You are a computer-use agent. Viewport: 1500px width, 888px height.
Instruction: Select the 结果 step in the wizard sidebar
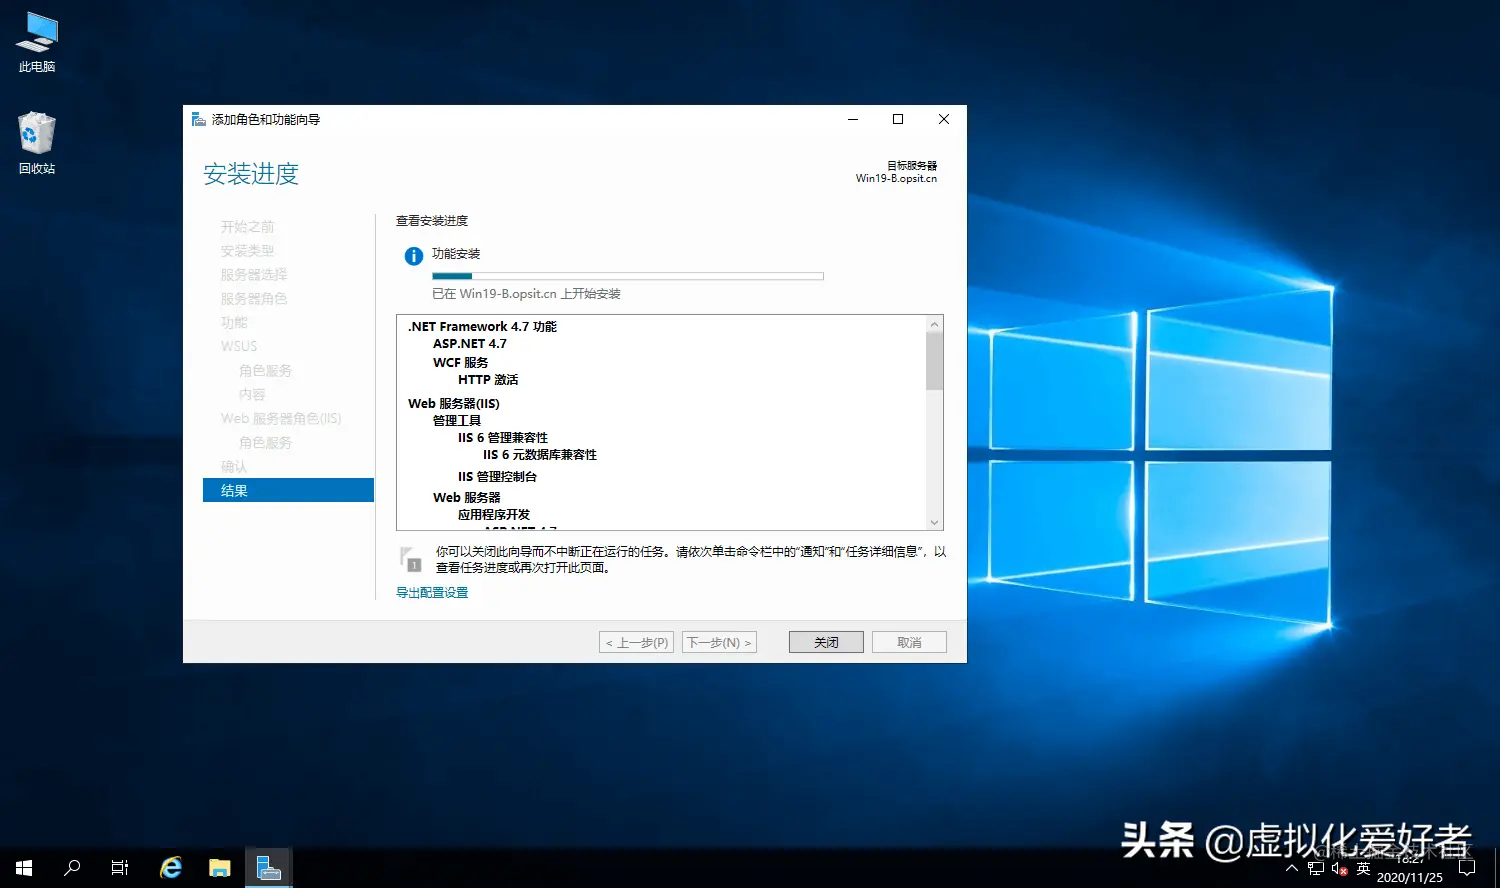(233, 490)
